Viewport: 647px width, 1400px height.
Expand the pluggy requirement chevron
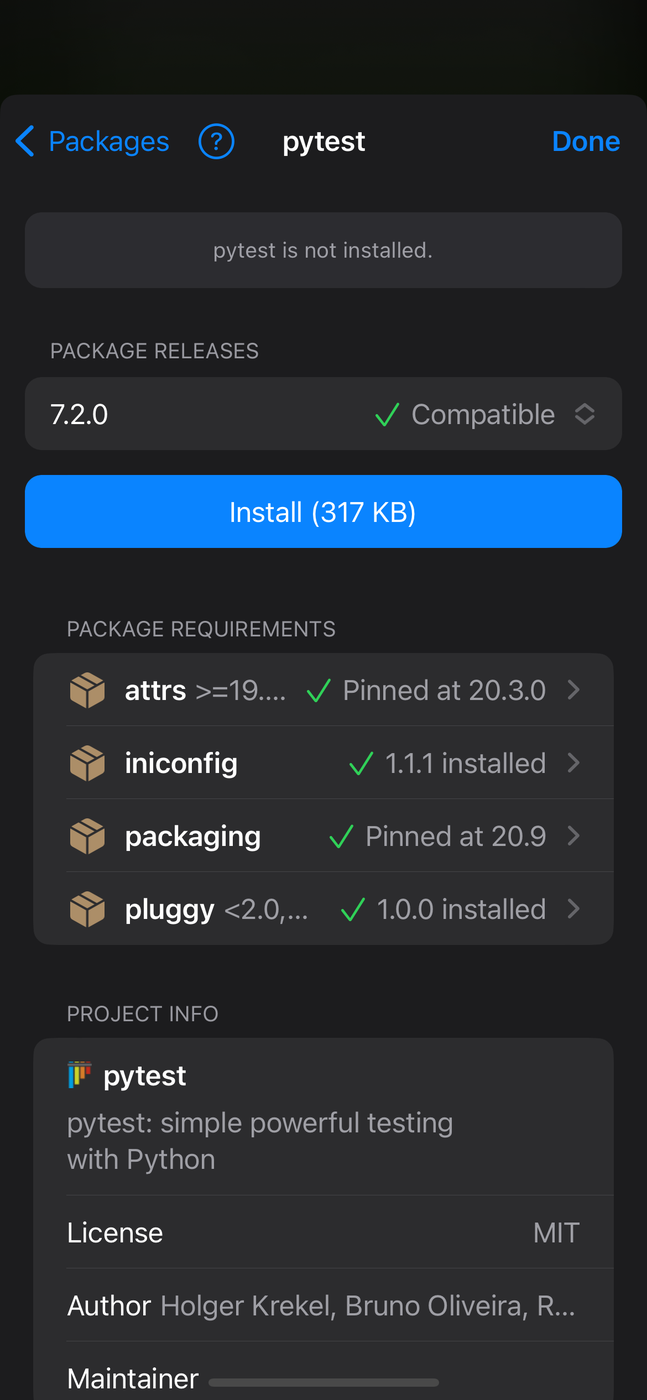coord(574,909)
